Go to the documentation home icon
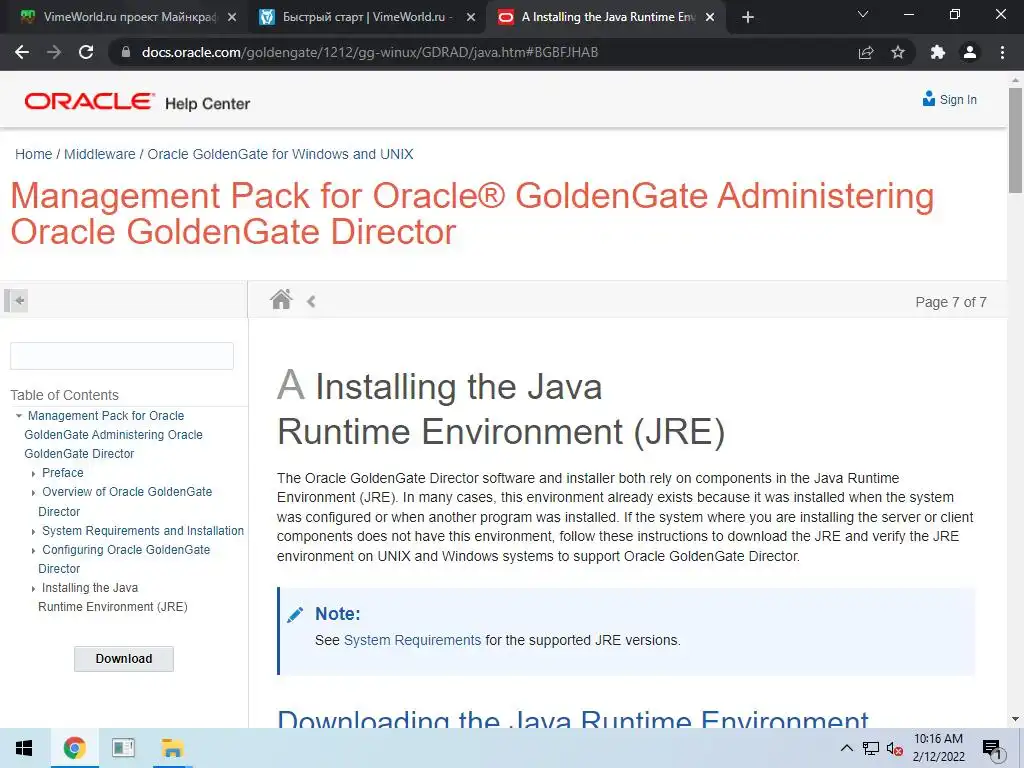1024x768 pixels. click(x=281, y=300)
